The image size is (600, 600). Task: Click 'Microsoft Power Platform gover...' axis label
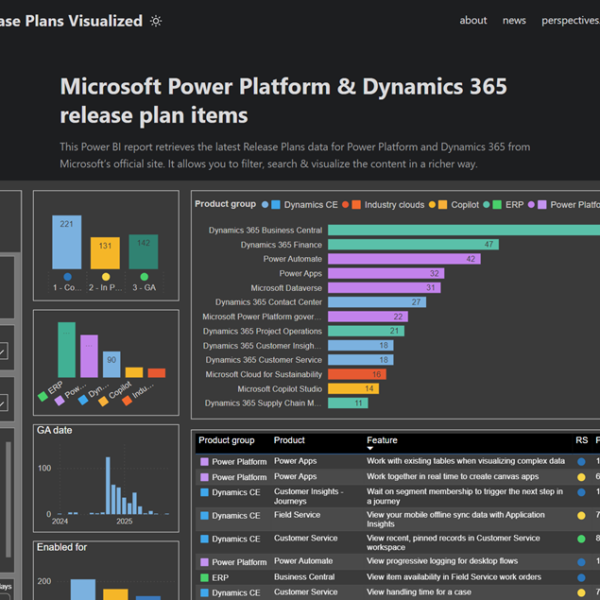click(x=262, y=316)
